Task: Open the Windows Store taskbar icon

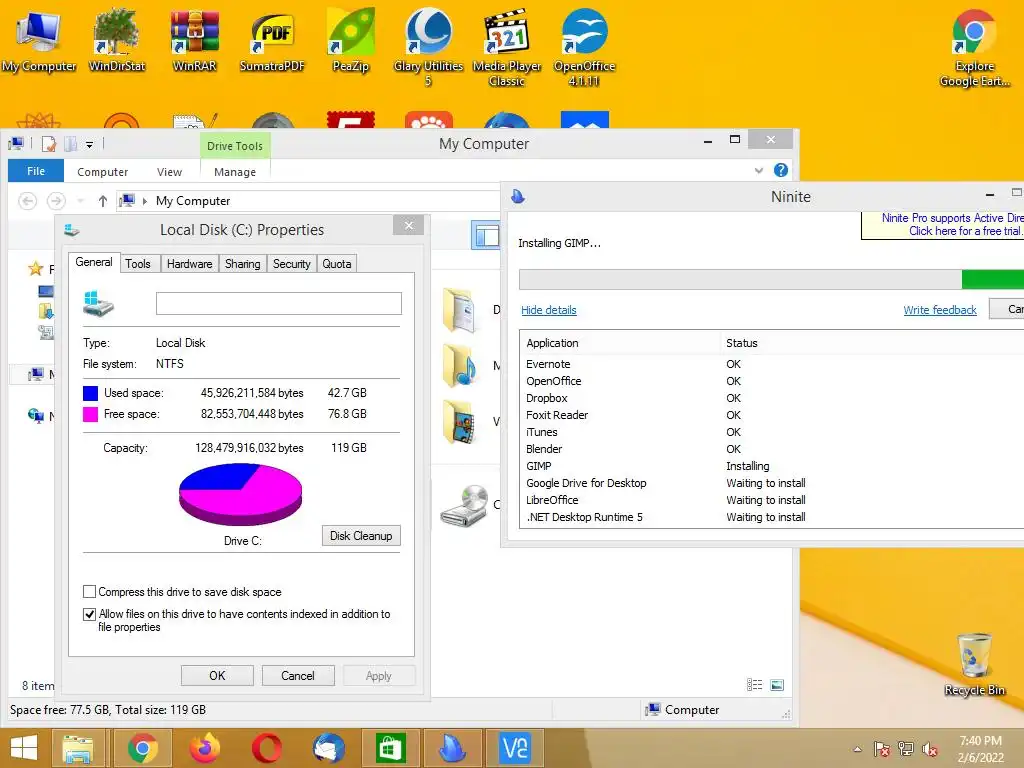Action: coord(391,748)
